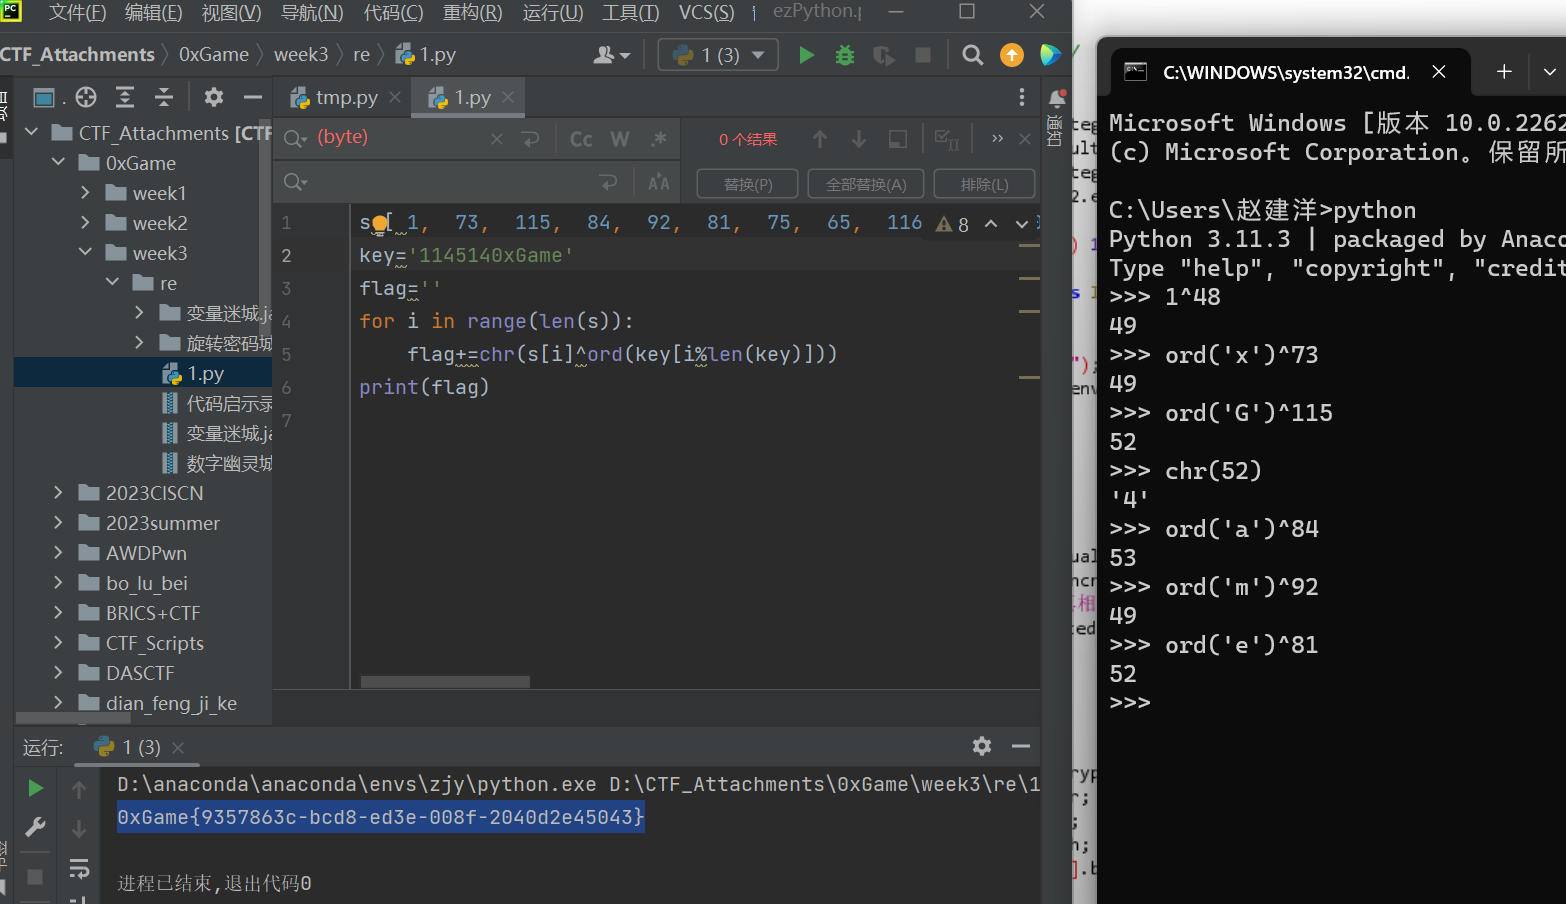Click the editor horizontal scrollbar thumb
The image size is (1566, 904).
[445, 682]
